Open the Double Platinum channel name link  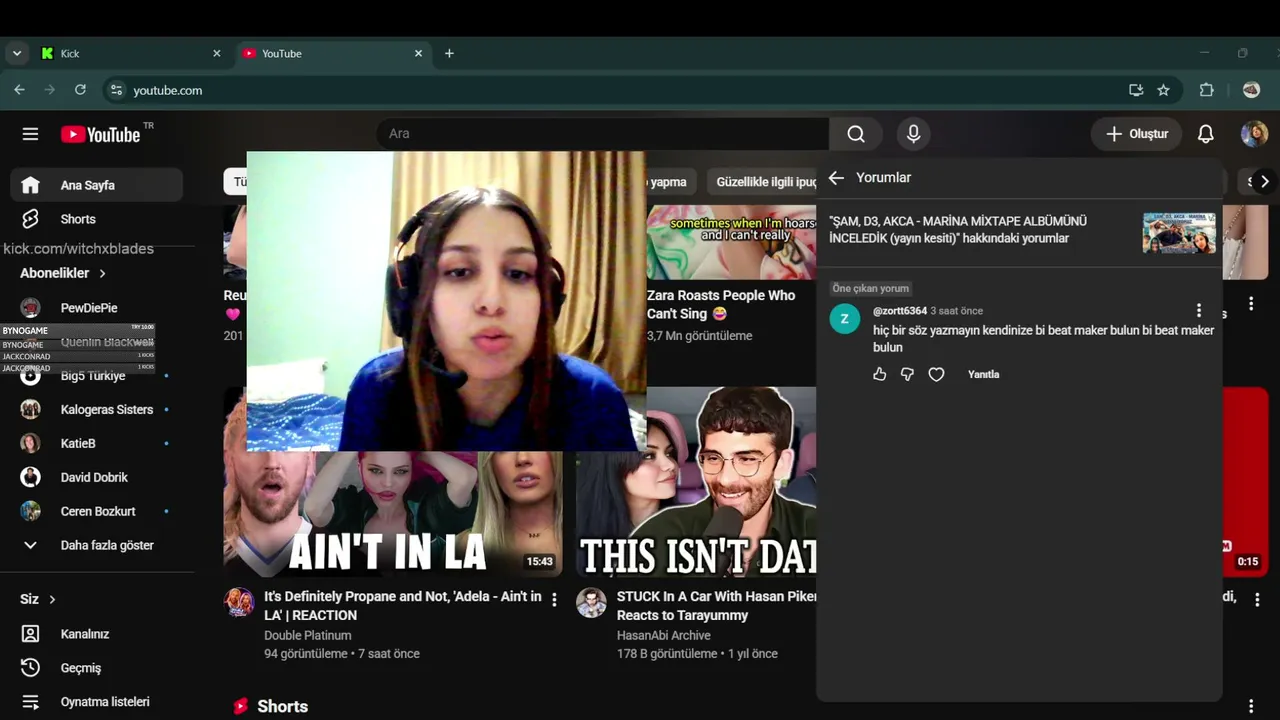(308, 635)
